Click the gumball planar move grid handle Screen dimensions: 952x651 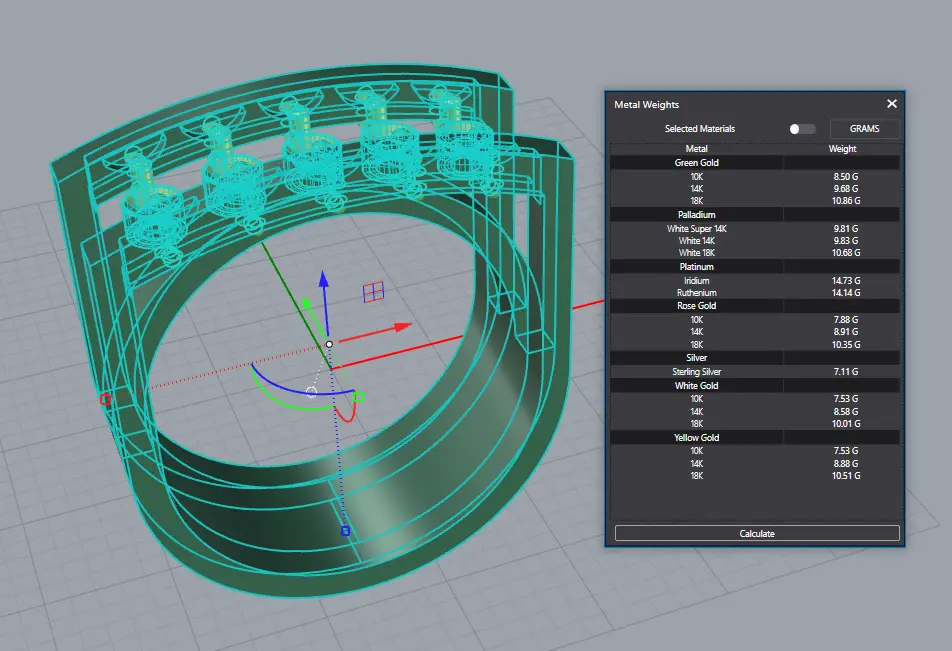(373, 292)
